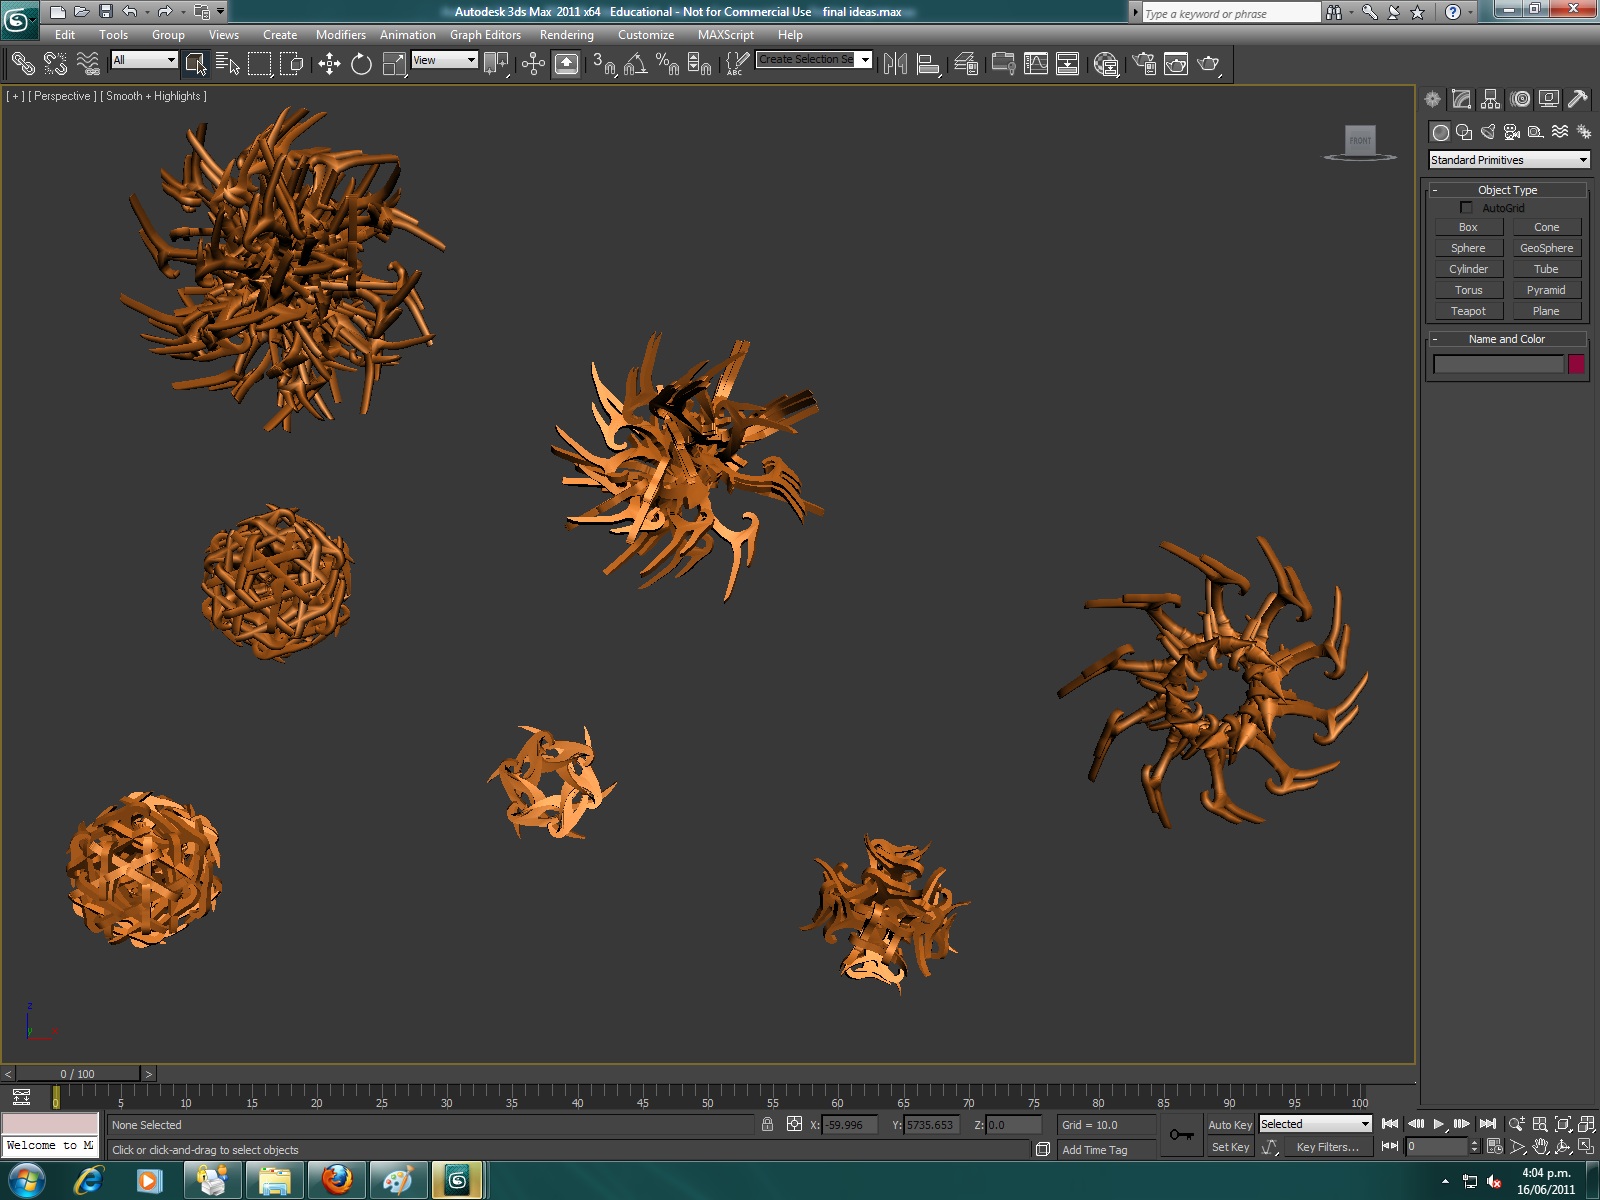The image size is (1600, 1200).
Task: Toggle the selection lock icon
Action: click(x=767, y=1124)
